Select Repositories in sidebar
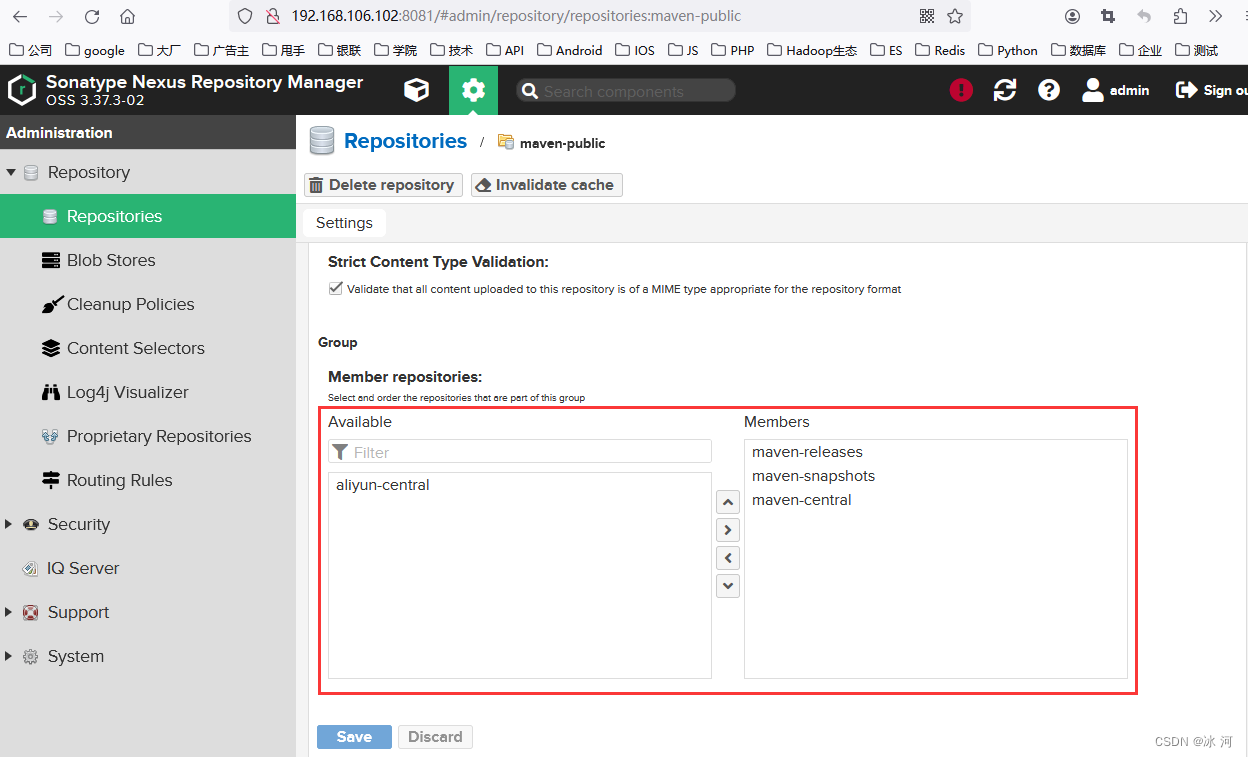Viewport: 1248px width, 757px height. 148,216
